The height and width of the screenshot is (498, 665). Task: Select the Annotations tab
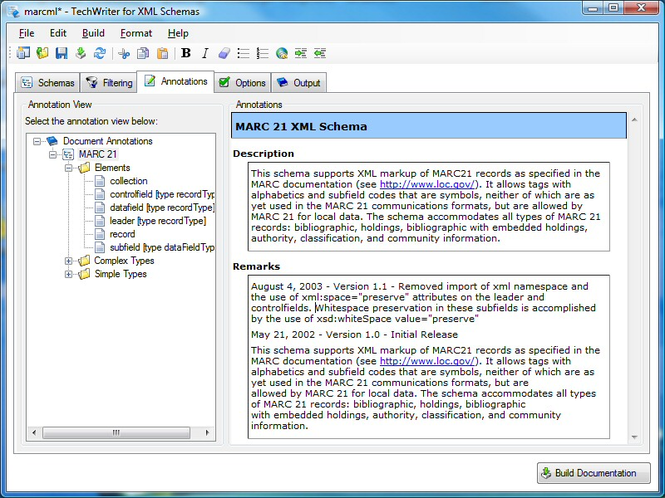coord(176,81)
